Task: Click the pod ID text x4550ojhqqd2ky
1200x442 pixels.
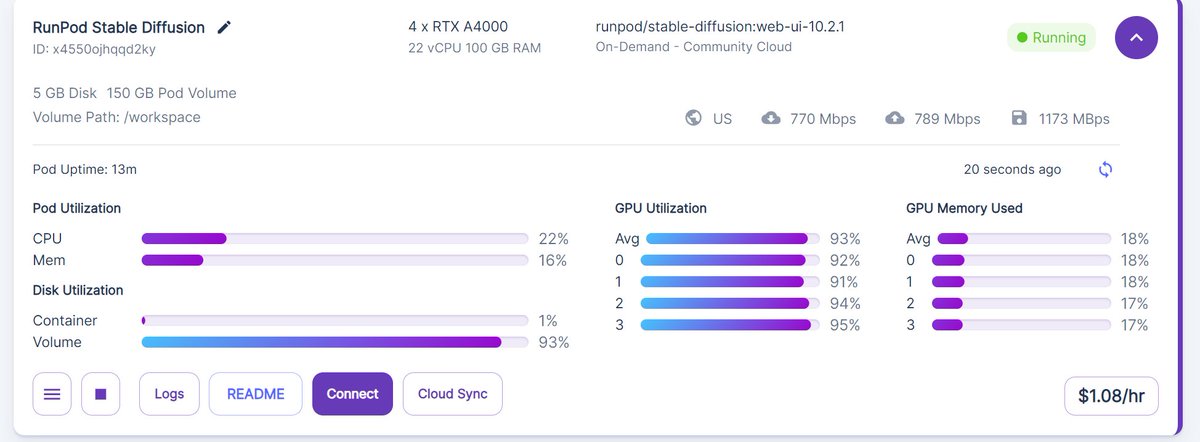Action: (x=94, y=48)
